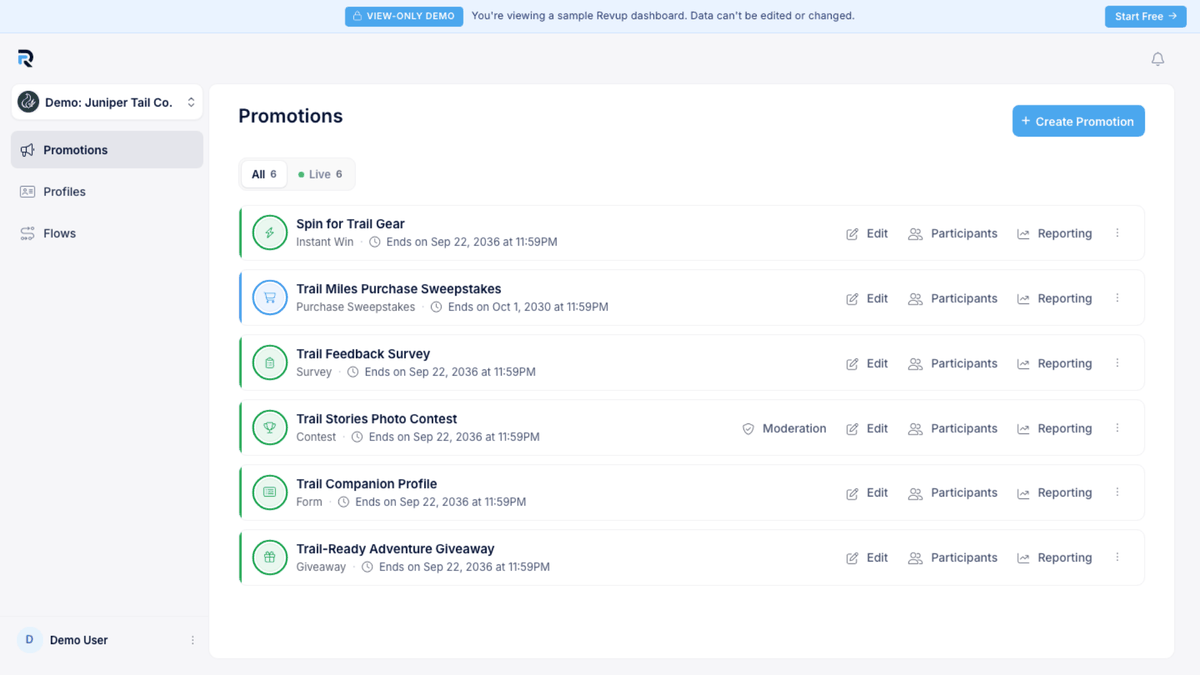1200x675 pixels.
Task: Open the Trail Stories Photo Contest title
Action: (x=377, y=419)
